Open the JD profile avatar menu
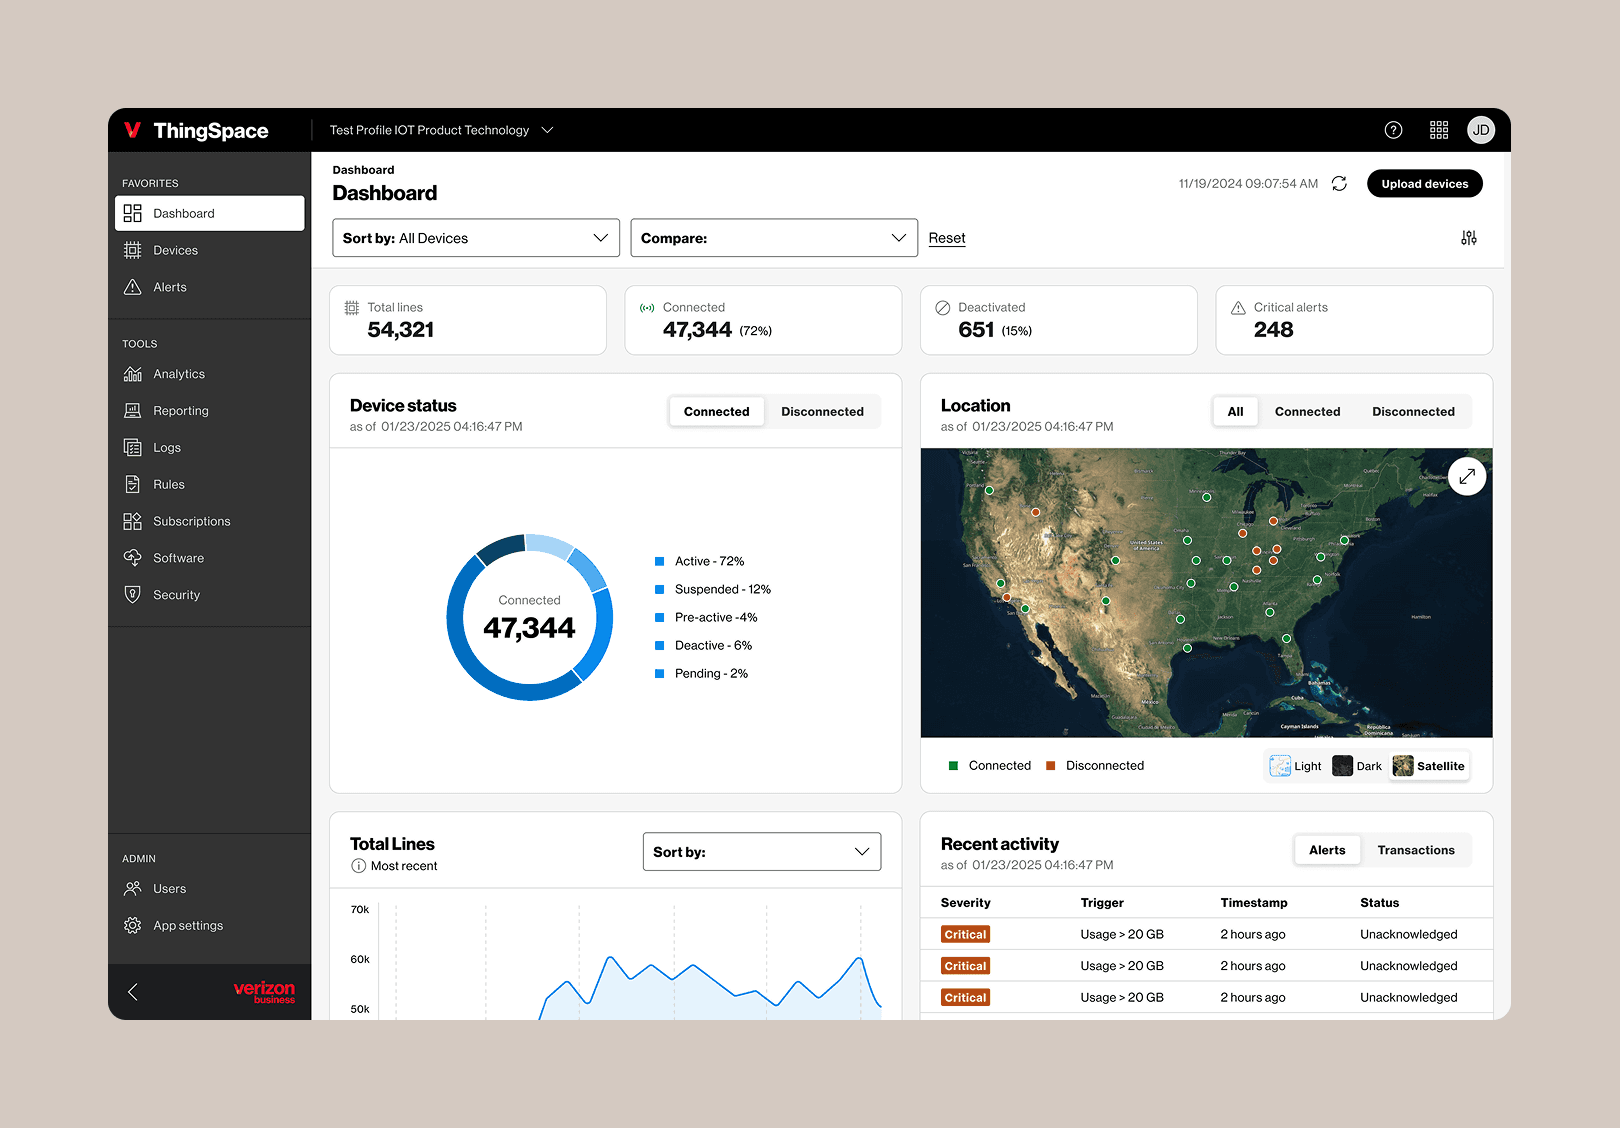The height and width of the screenshot is (1128, 1620). (1481, 130)
